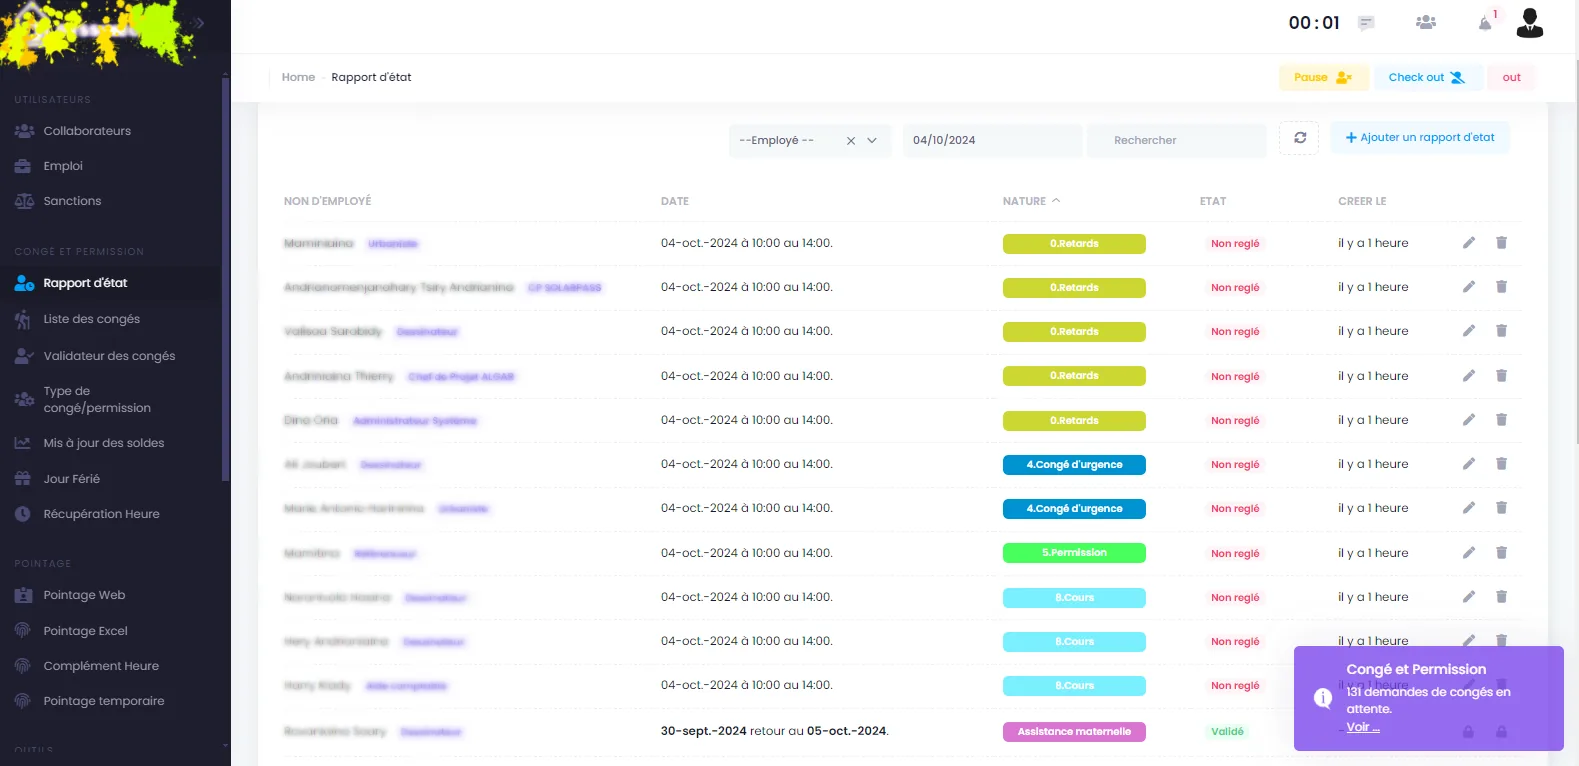Go to Home breadcrumb
This screenshot has width=1579, height=766.
(298, 77)
